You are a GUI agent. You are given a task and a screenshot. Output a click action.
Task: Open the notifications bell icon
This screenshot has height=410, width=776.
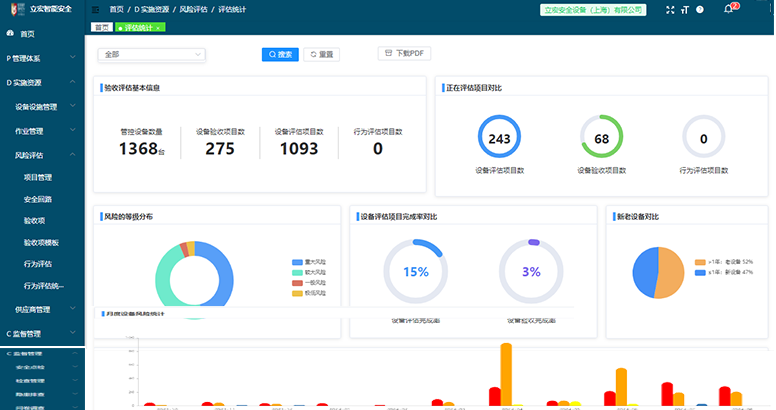[728, 10]
